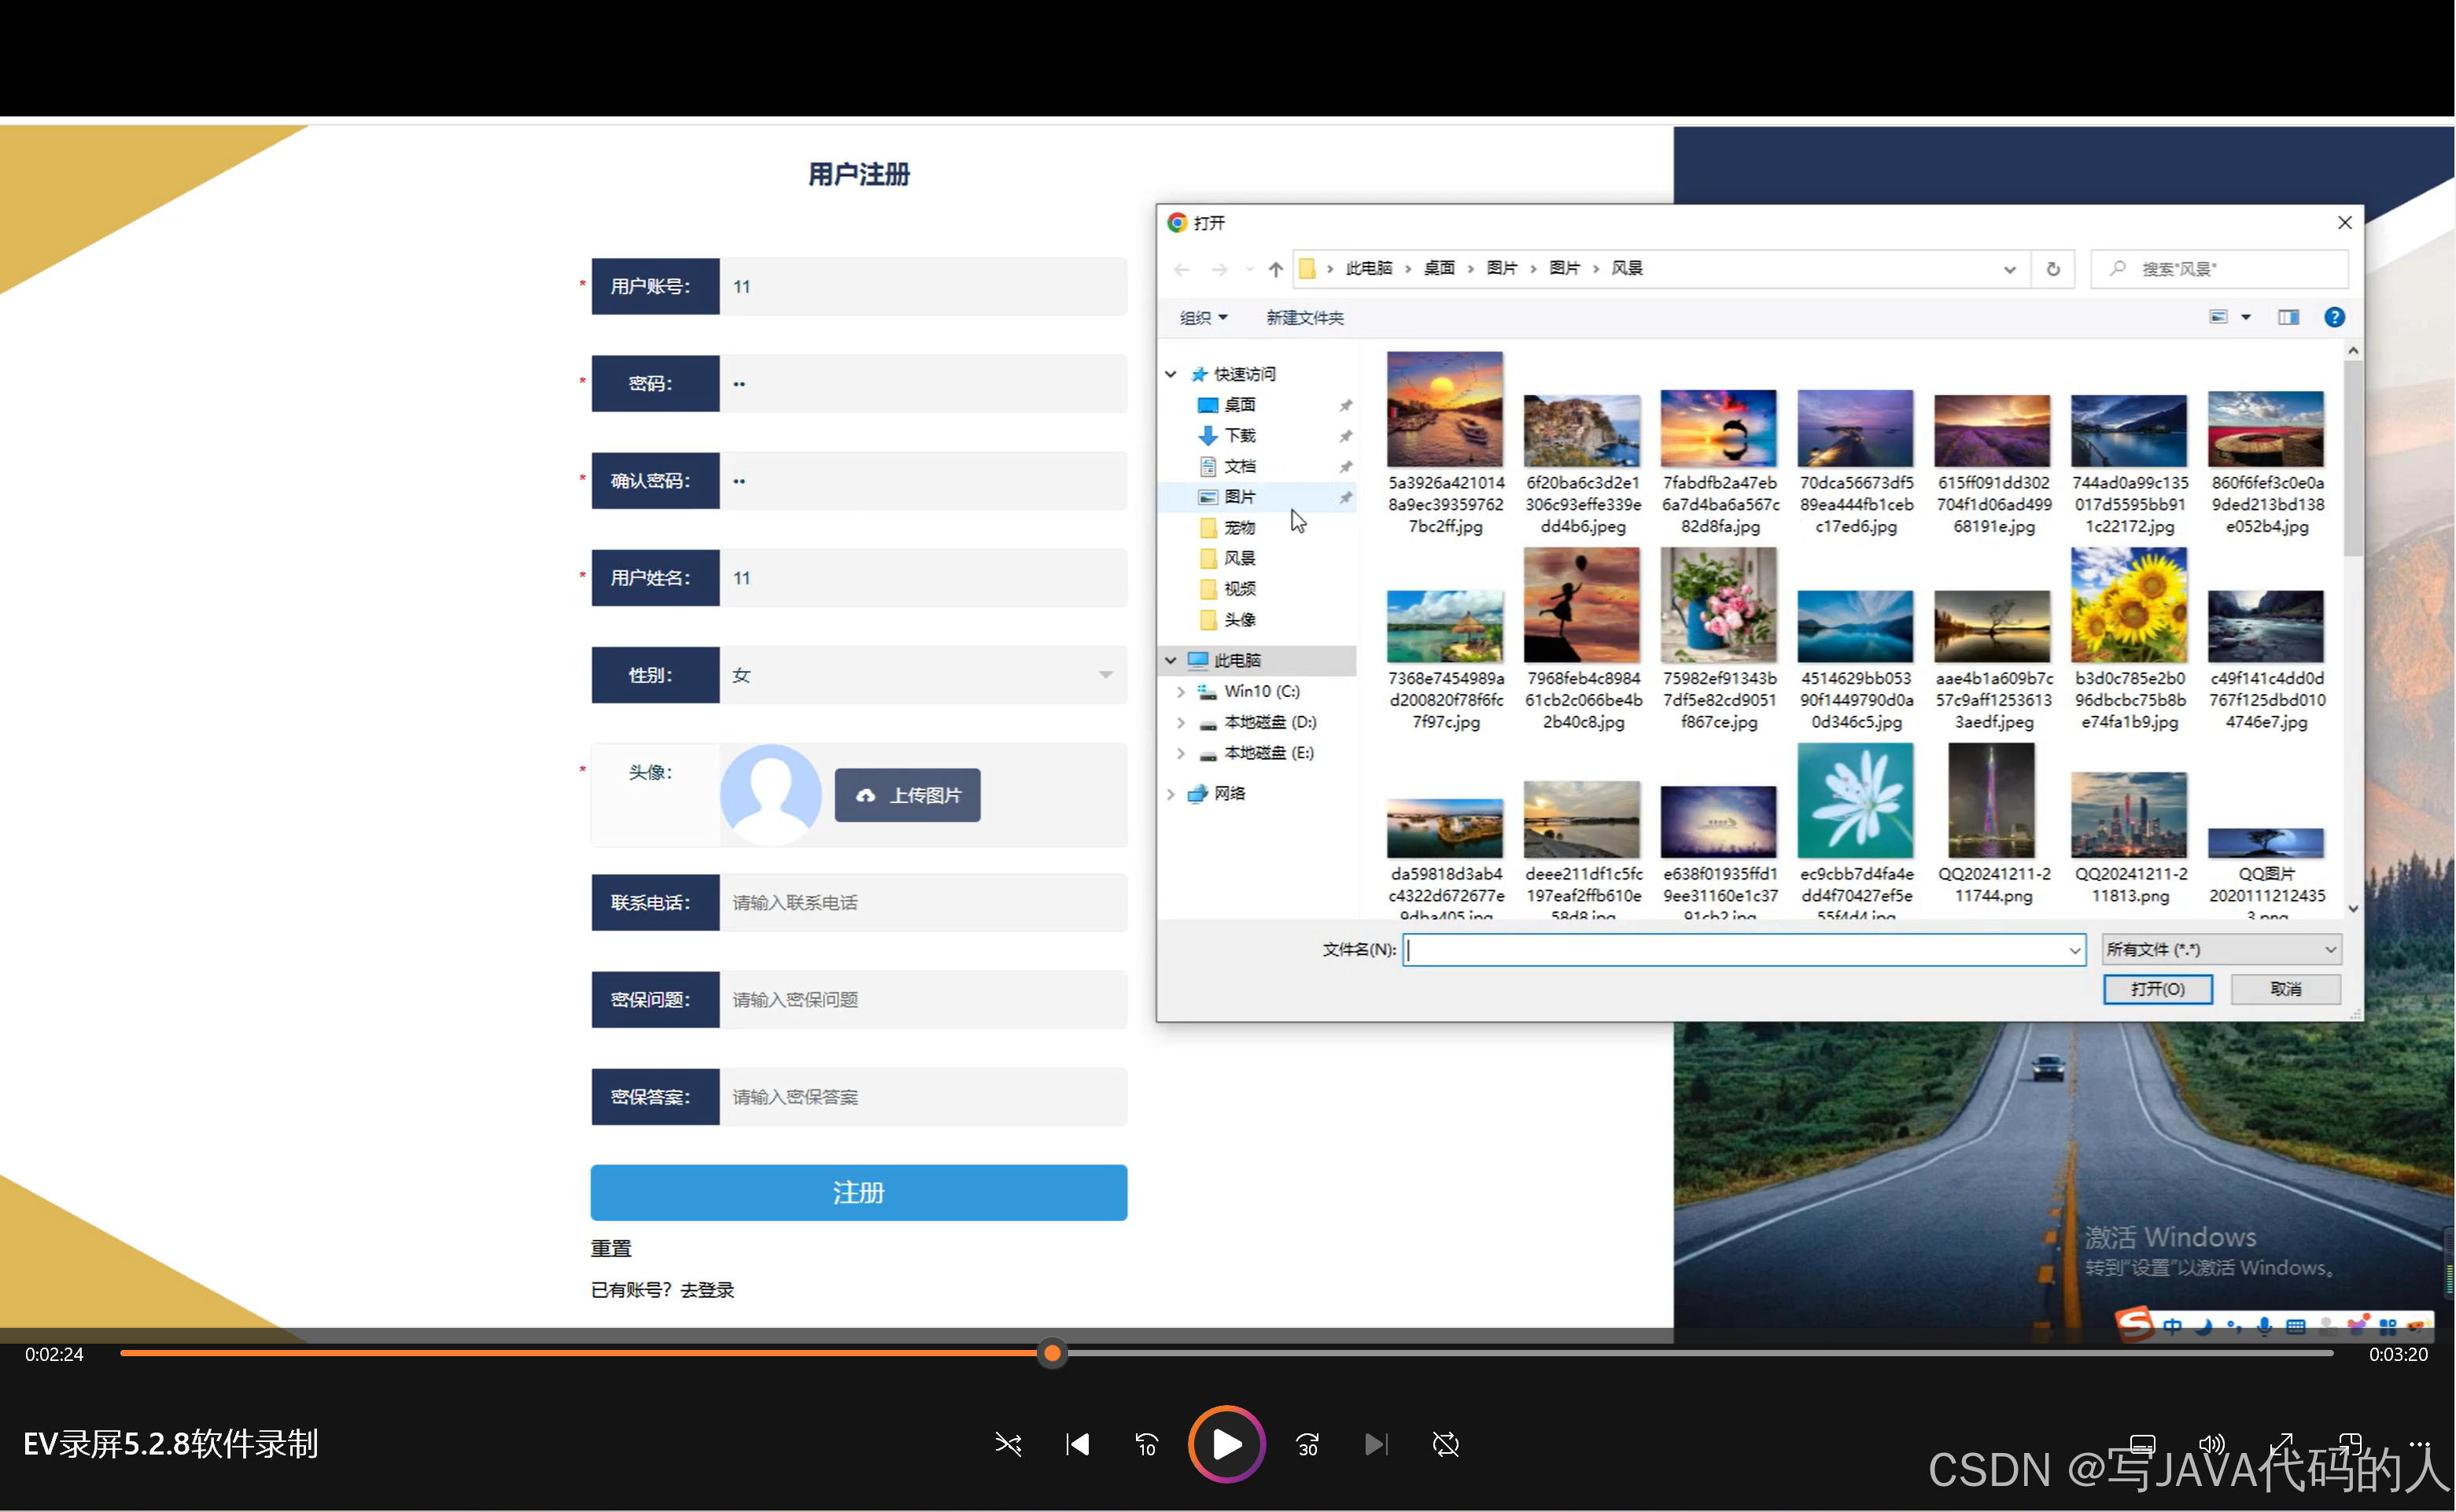The width and height of the screenshot is (2456, 1512).
Task: Click the 去登录 login link
Action: tap(707, 1290)
